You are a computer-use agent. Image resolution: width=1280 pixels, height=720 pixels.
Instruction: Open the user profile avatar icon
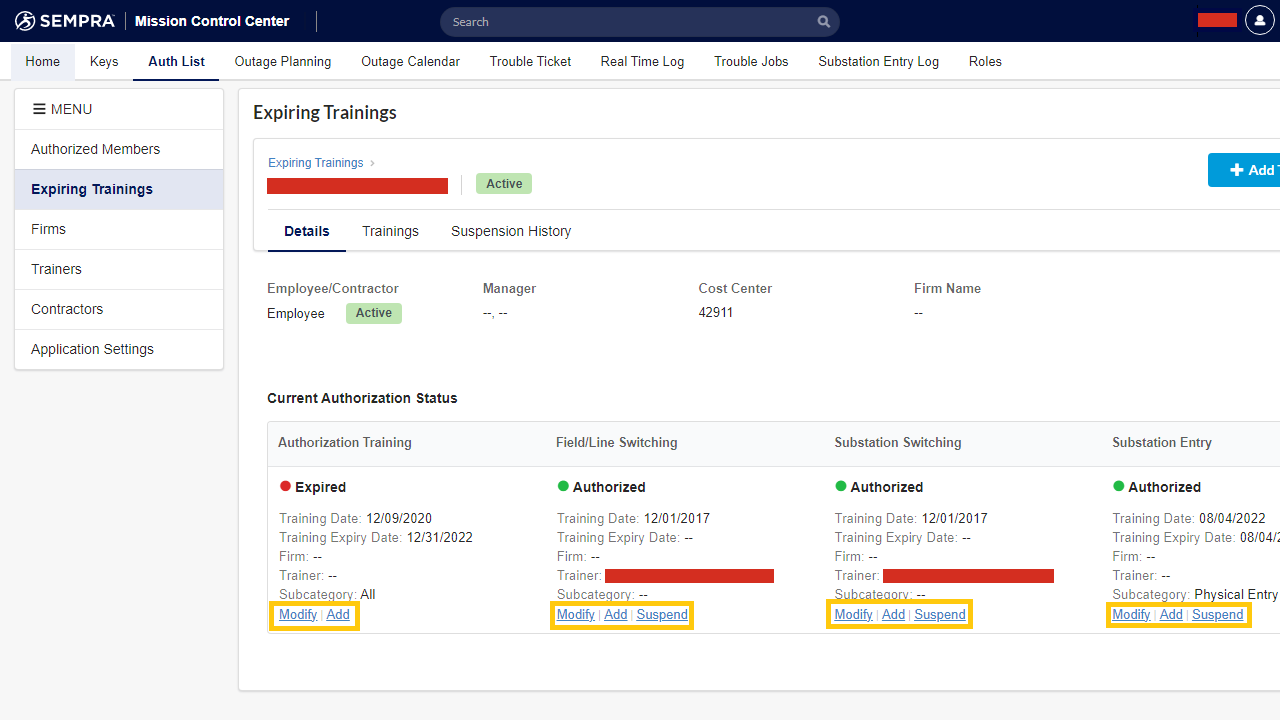click(x=1259, y=21)
